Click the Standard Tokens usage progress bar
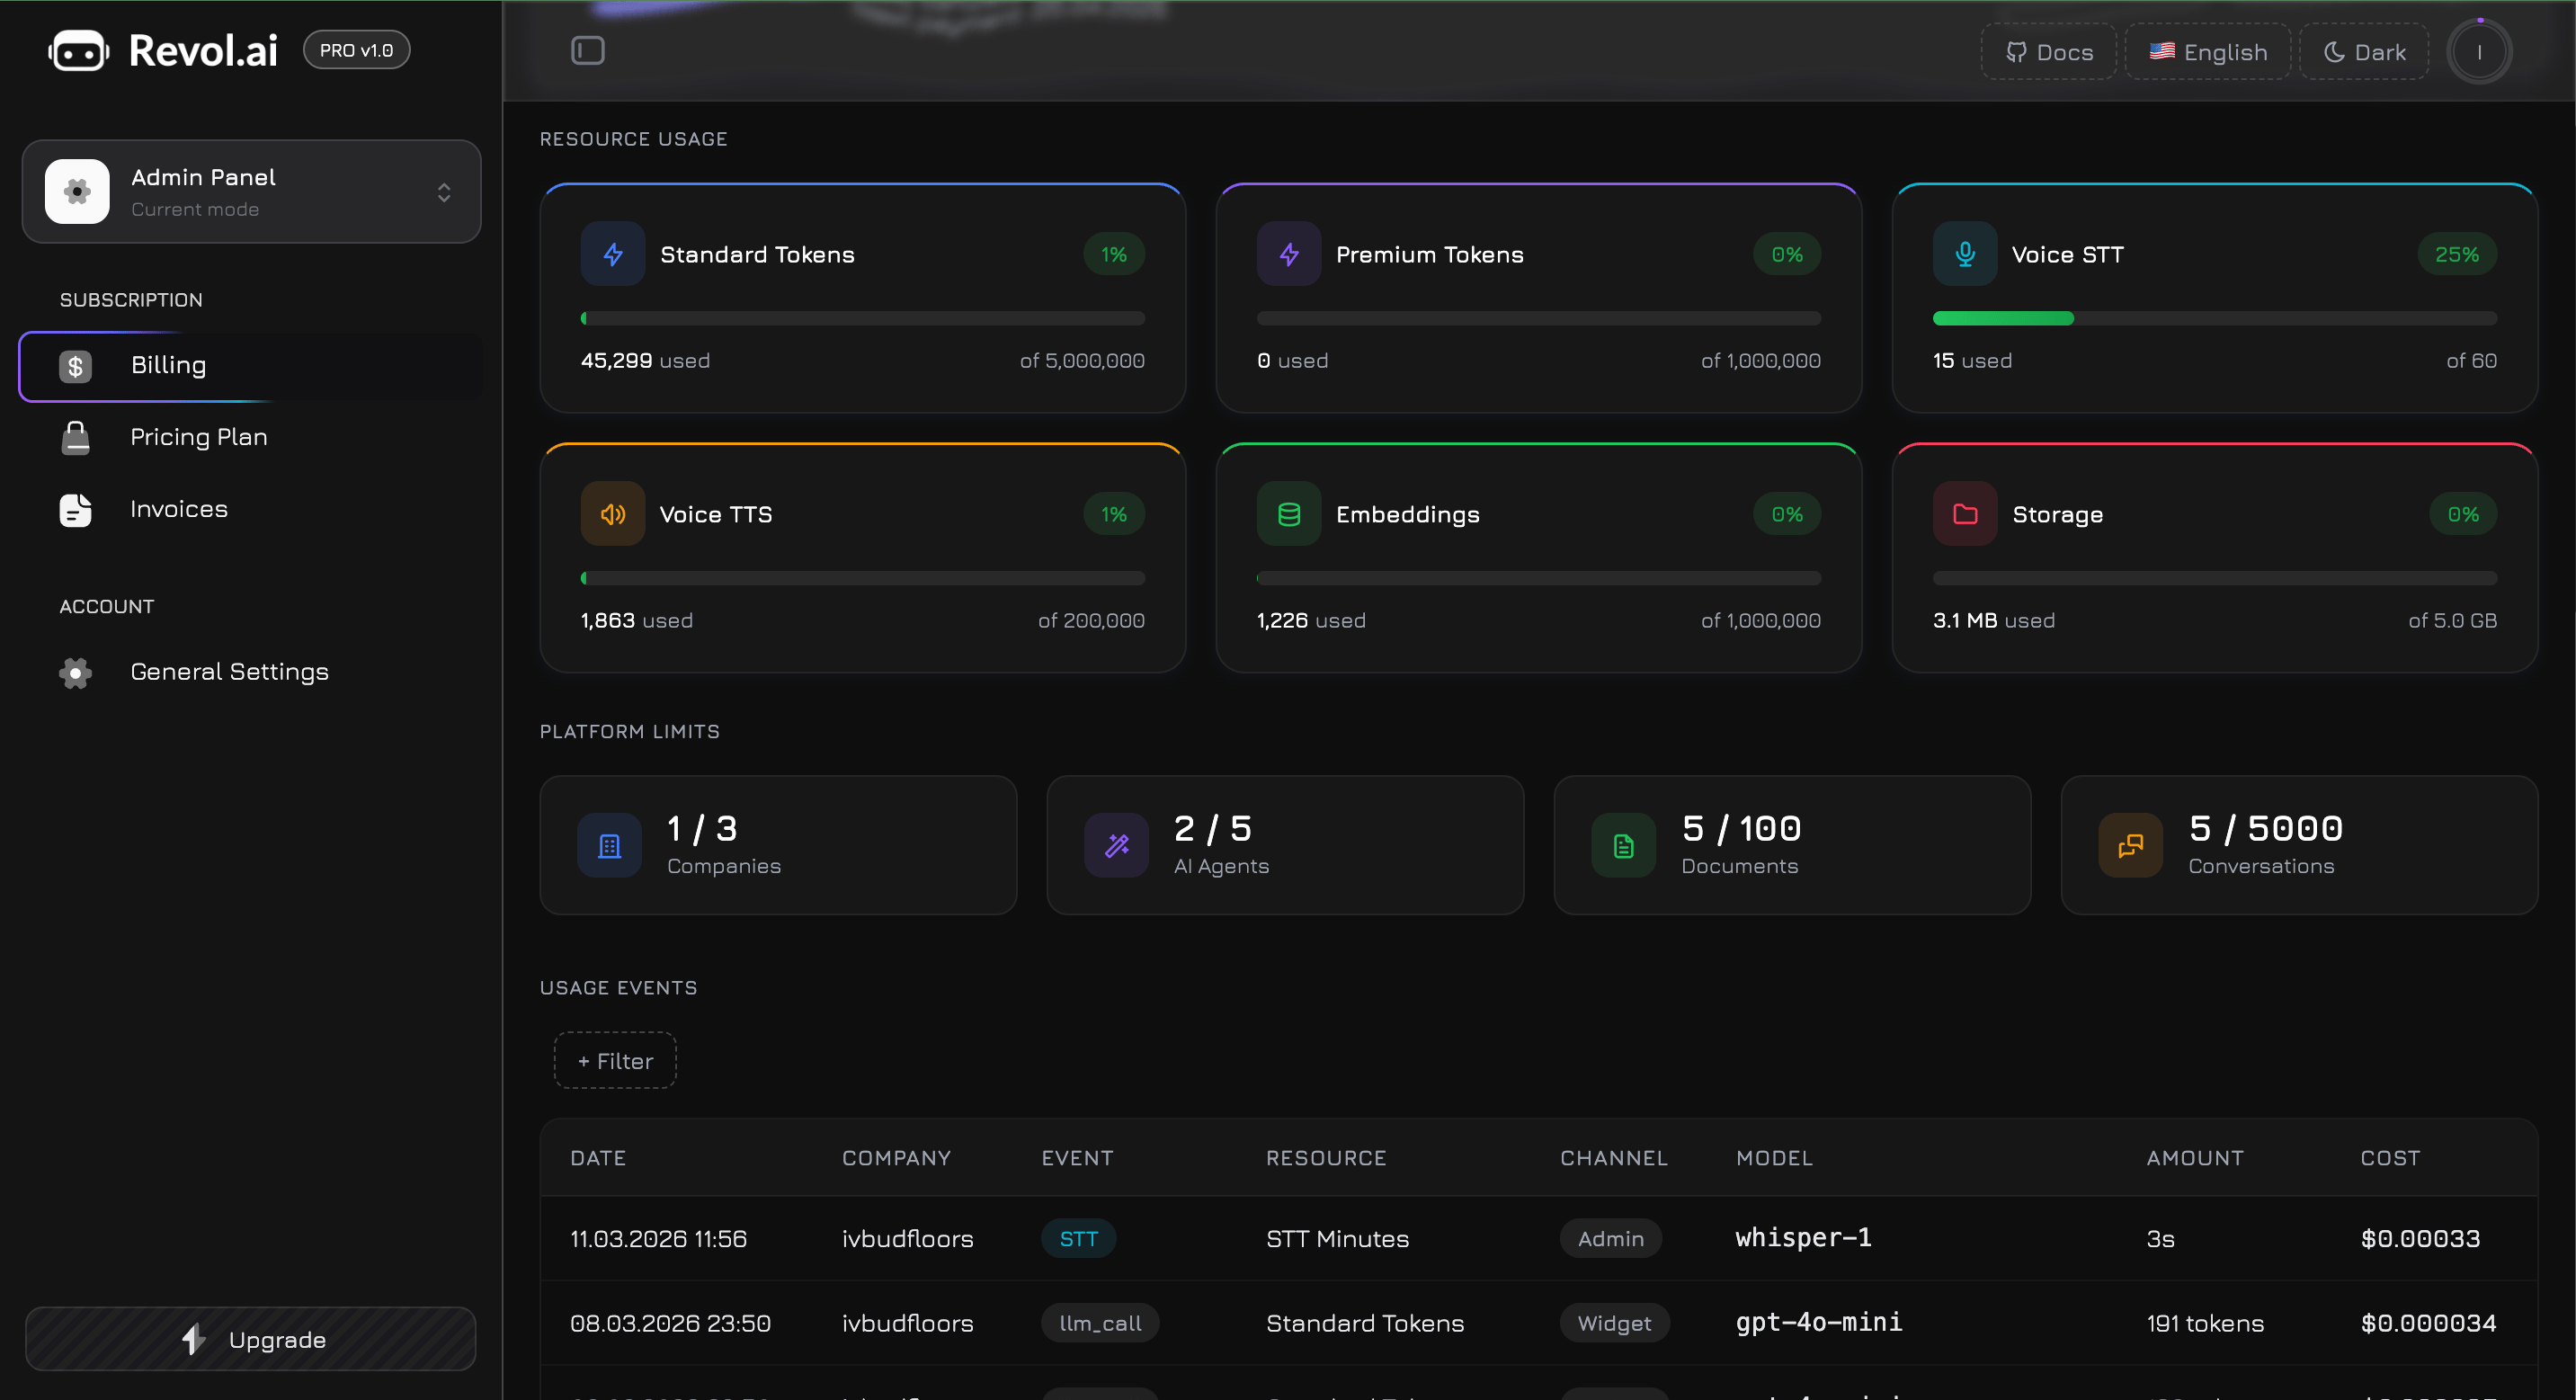 pos(862,318)
